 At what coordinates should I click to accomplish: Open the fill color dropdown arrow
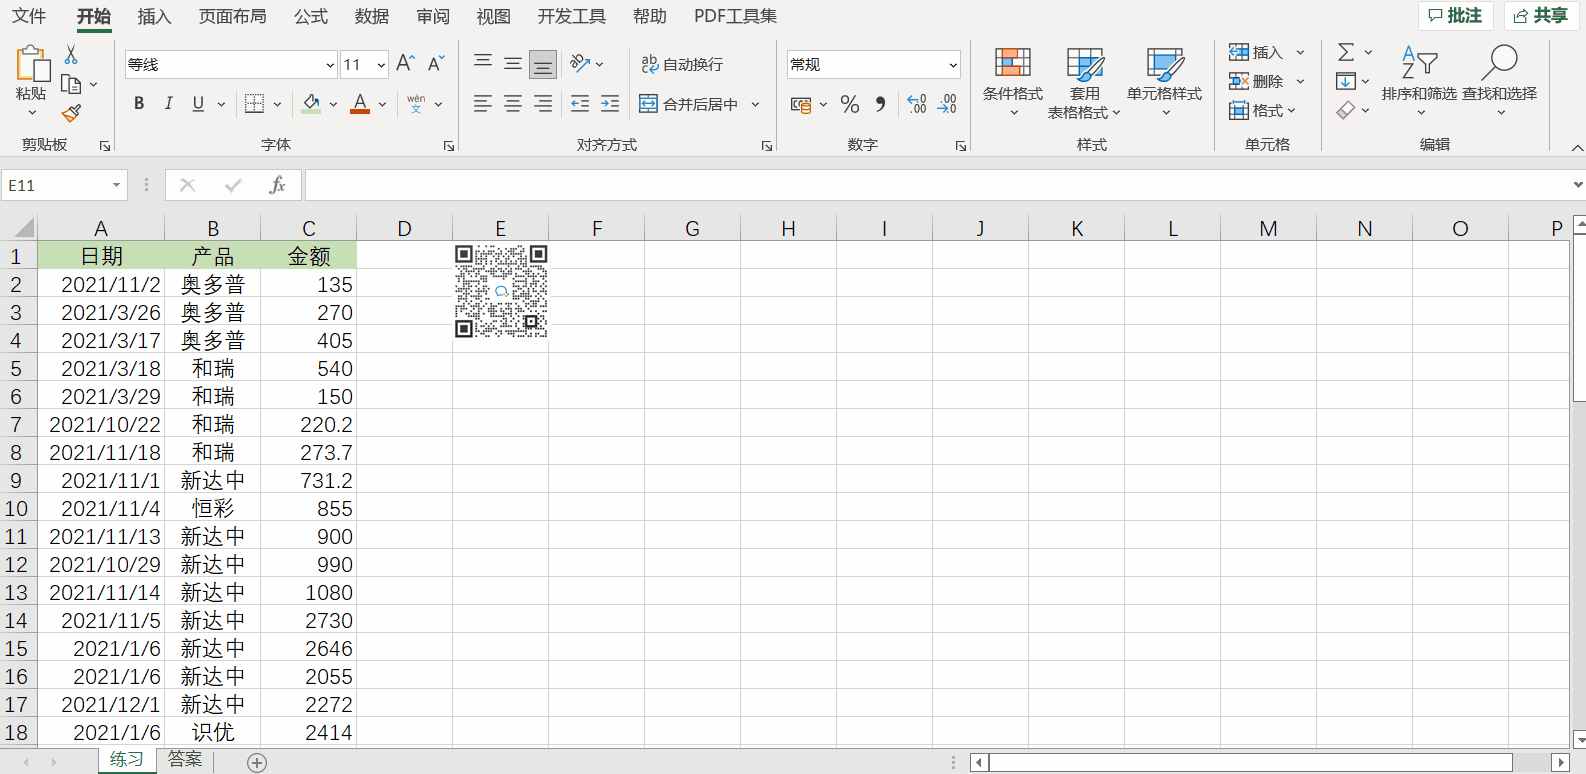[x=333, y=104]
